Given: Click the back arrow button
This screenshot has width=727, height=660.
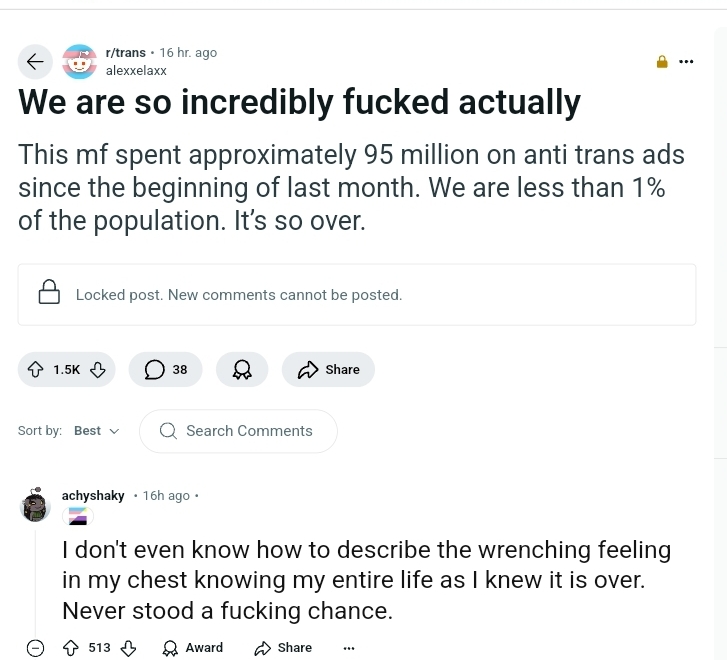Looking at the screenshot, I should [x=35, y=62].
